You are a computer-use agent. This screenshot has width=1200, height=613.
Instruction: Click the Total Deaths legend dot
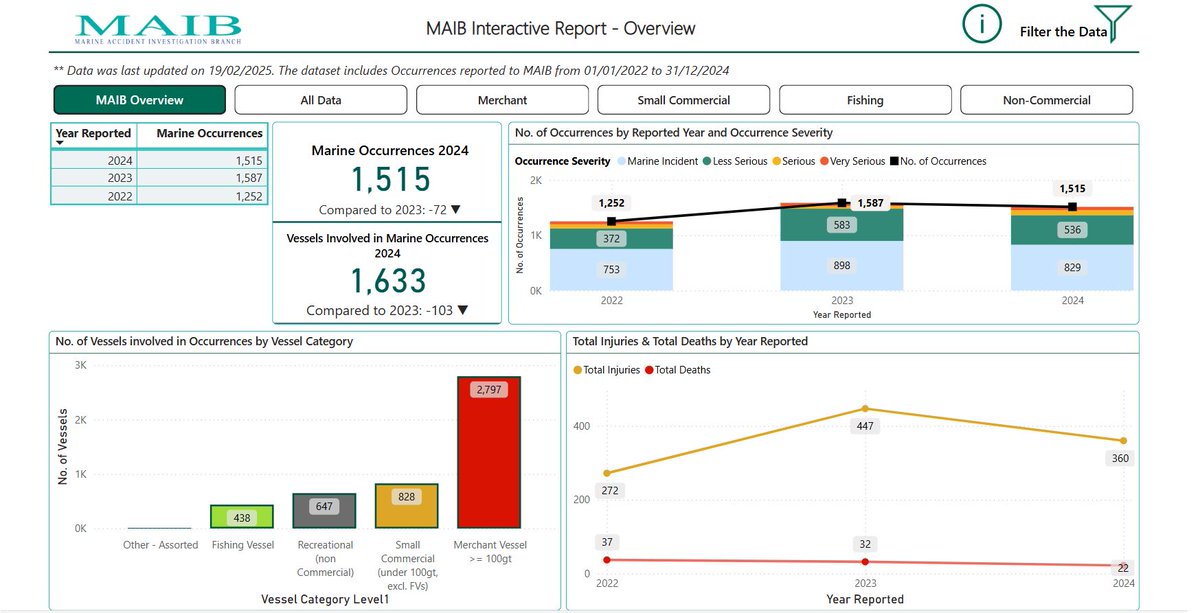tap(648, 370)
